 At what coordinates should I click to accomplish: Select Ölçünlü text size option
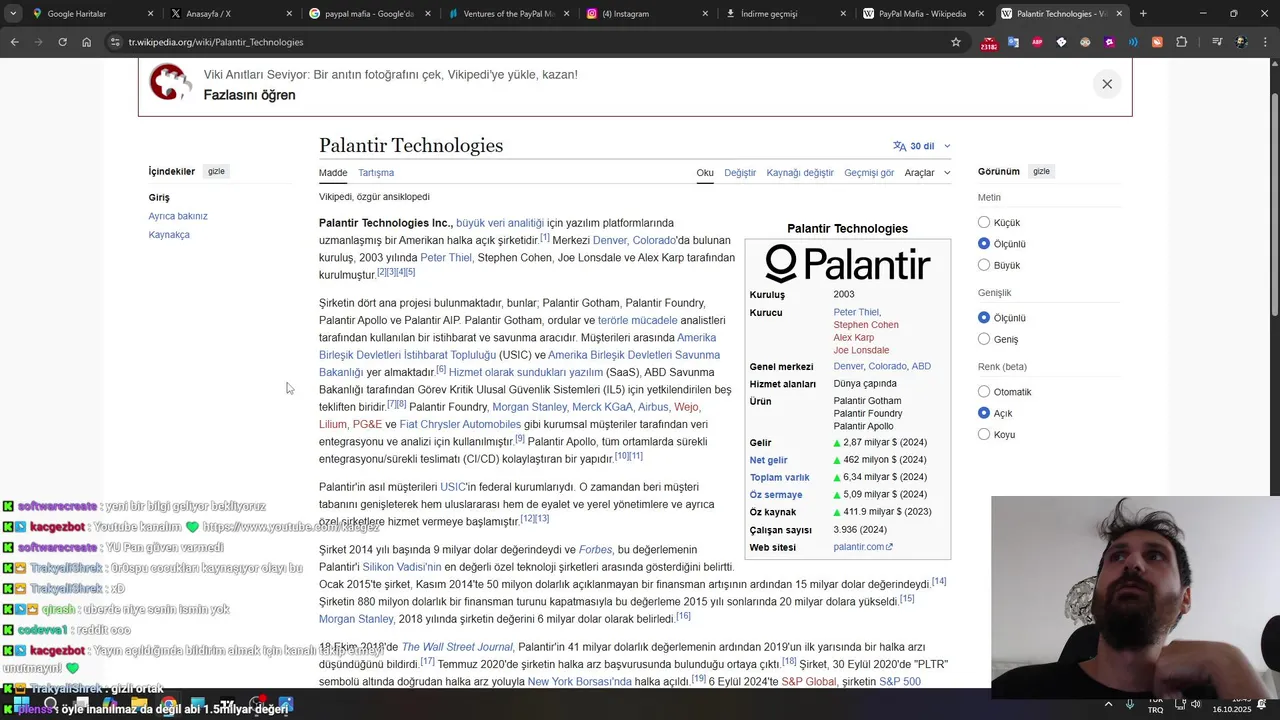coord(984,243)
